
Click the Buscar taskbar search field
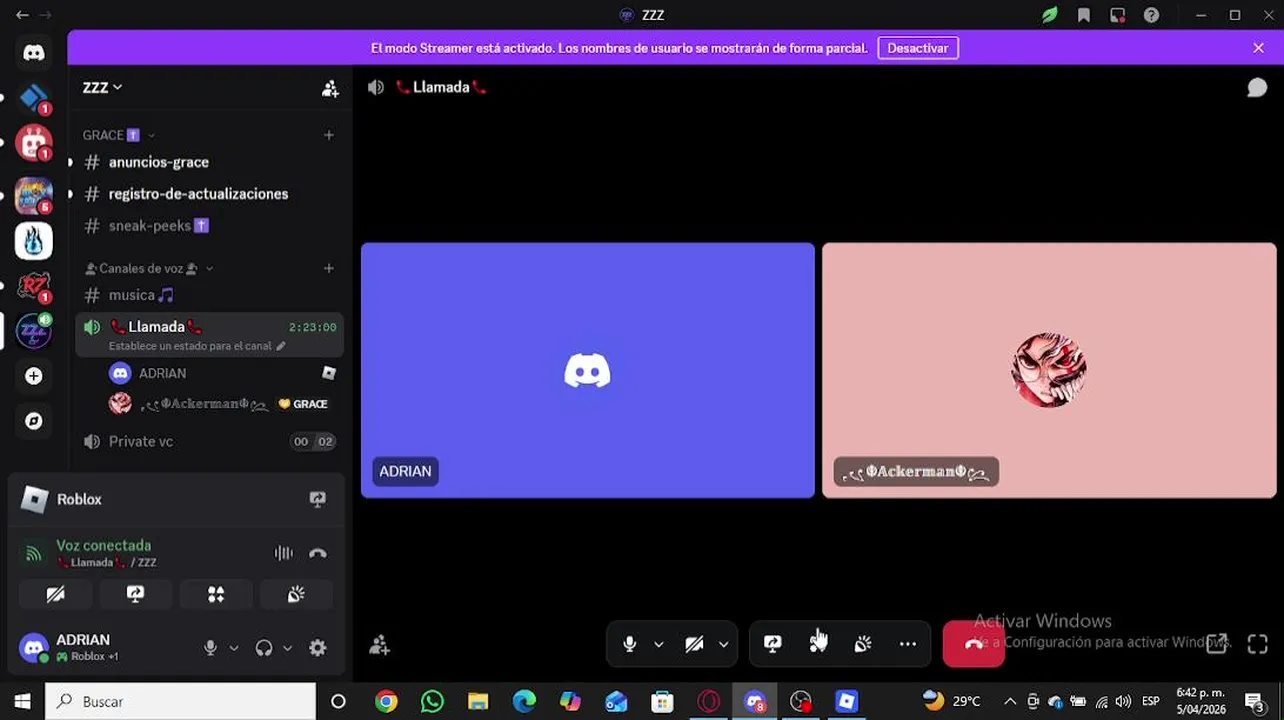[180, 701]
